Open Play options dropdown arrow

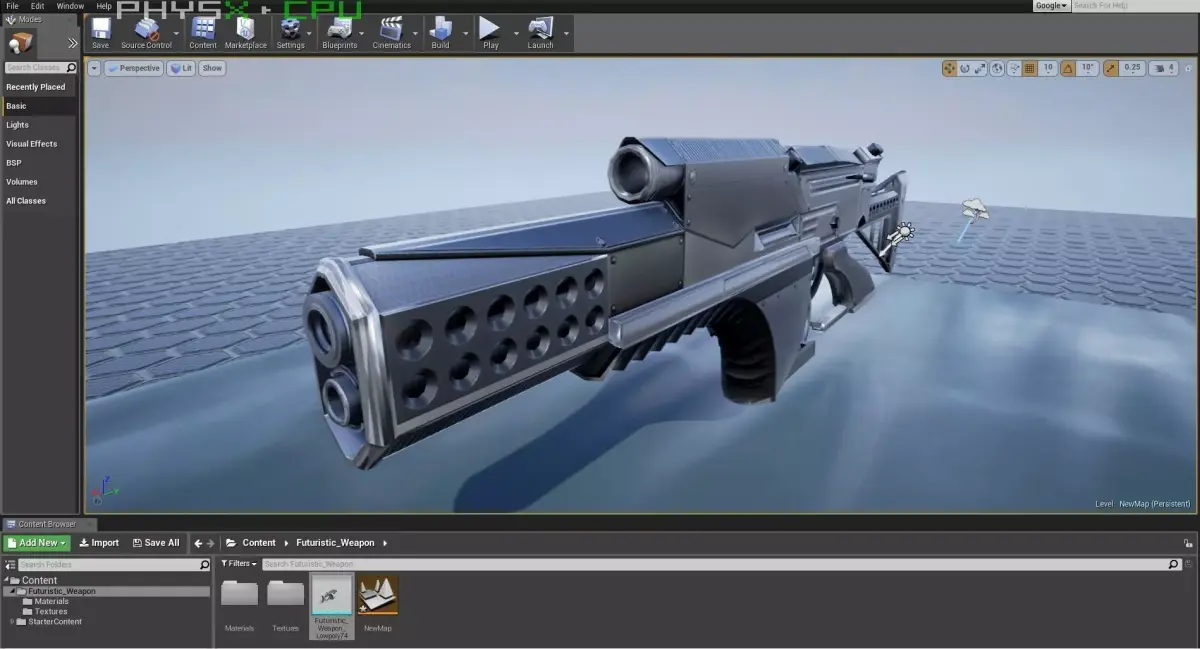tap(517, 33)
